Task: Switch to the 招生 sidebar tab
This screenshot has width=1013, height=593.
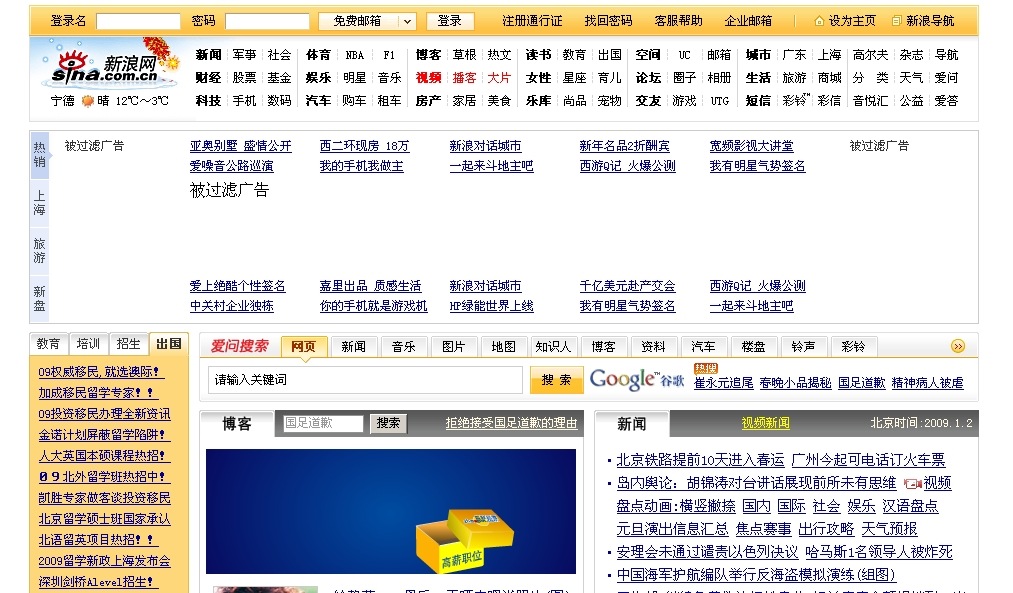Action: click(x=129, y=344)
